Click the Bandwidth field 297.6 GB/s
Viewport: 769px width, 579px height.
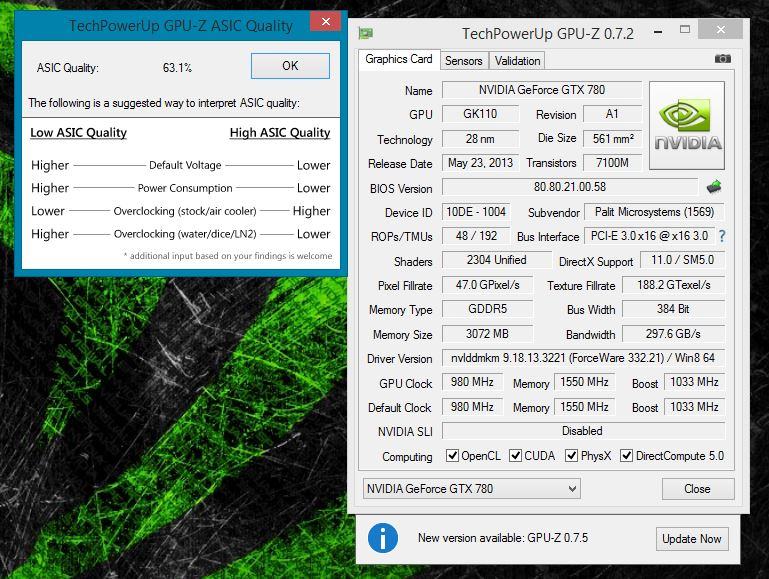673,334
